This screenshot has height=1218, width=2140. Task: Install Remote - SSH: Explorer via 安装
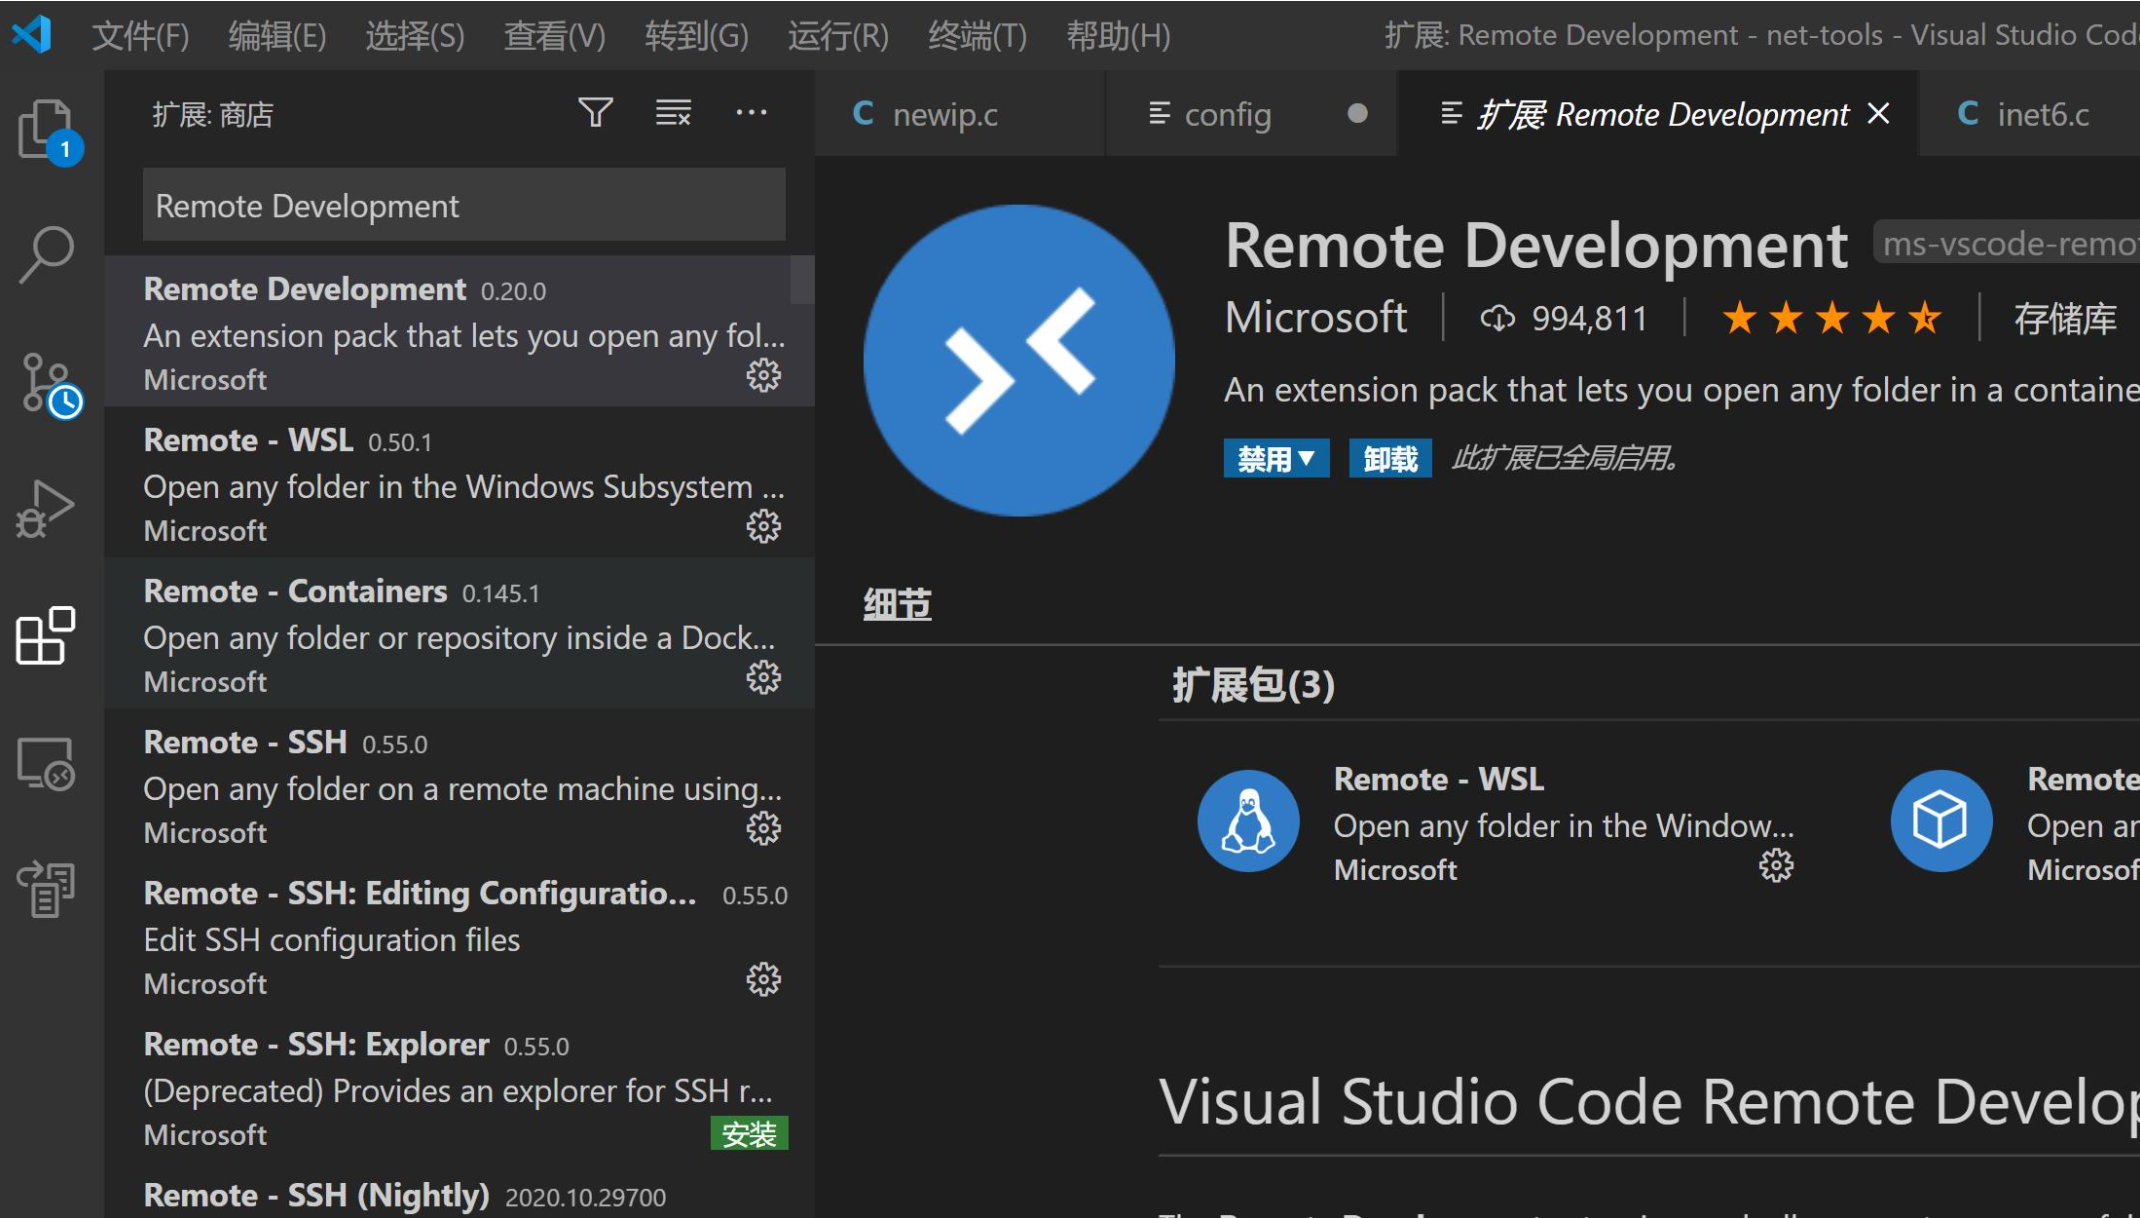coord(749,1134)
